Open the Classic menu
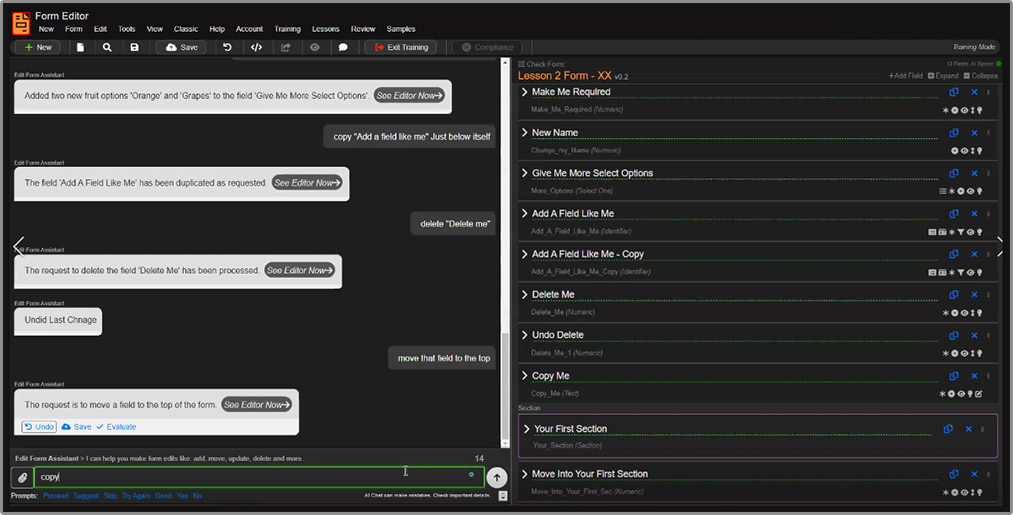The height and width of the screenshot is (515, 1013). [x=186, y=29]
